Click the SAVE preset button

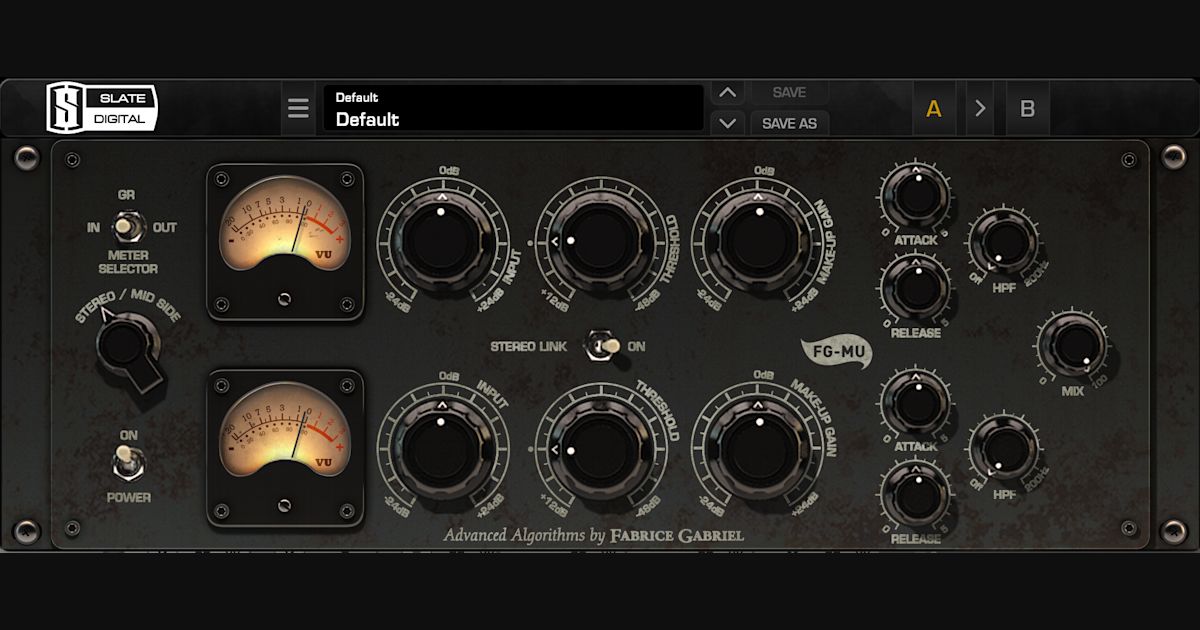coord(789,92)
